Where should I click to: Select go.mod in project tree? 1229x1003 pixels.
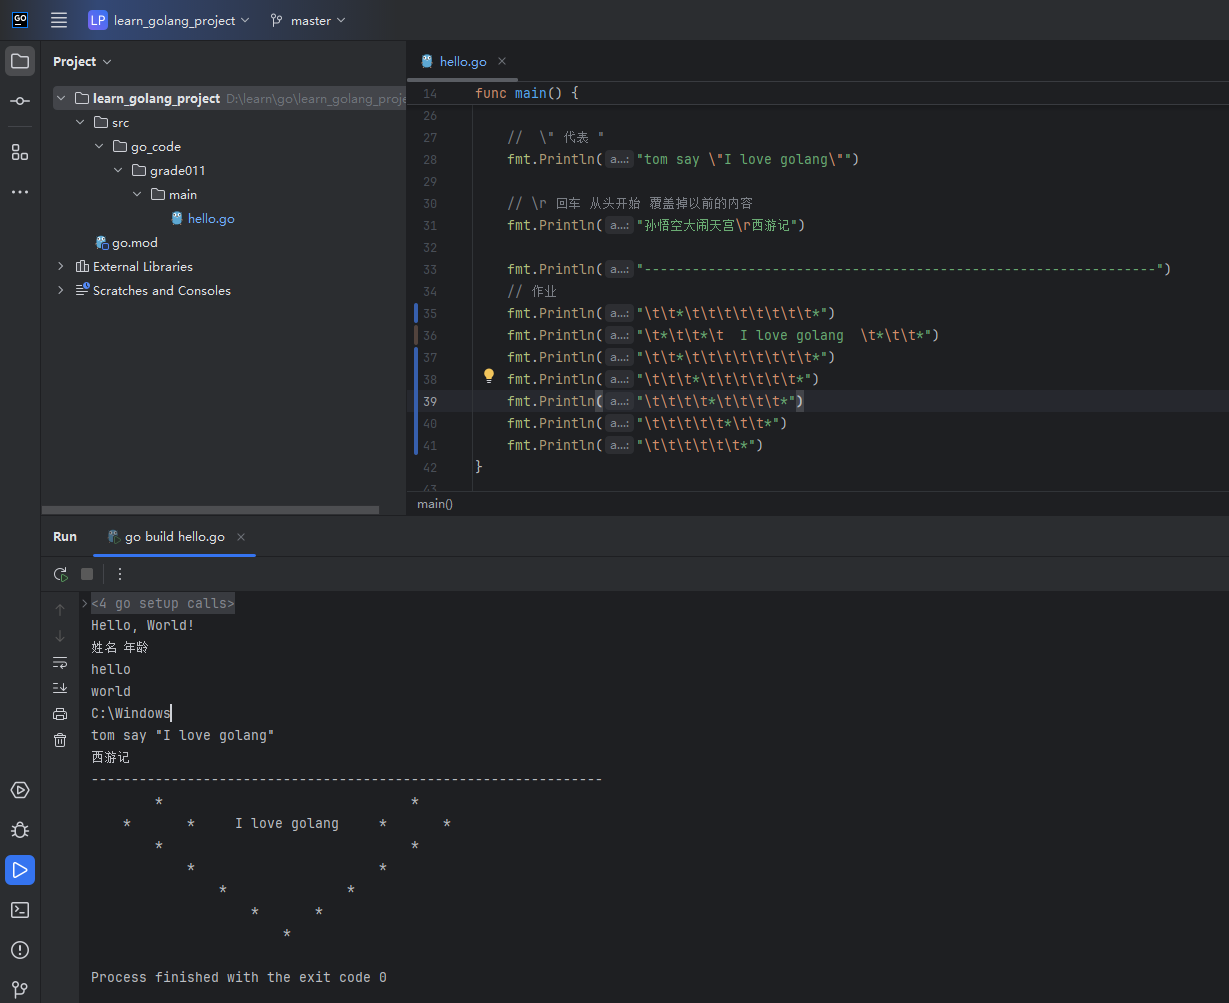126,242
